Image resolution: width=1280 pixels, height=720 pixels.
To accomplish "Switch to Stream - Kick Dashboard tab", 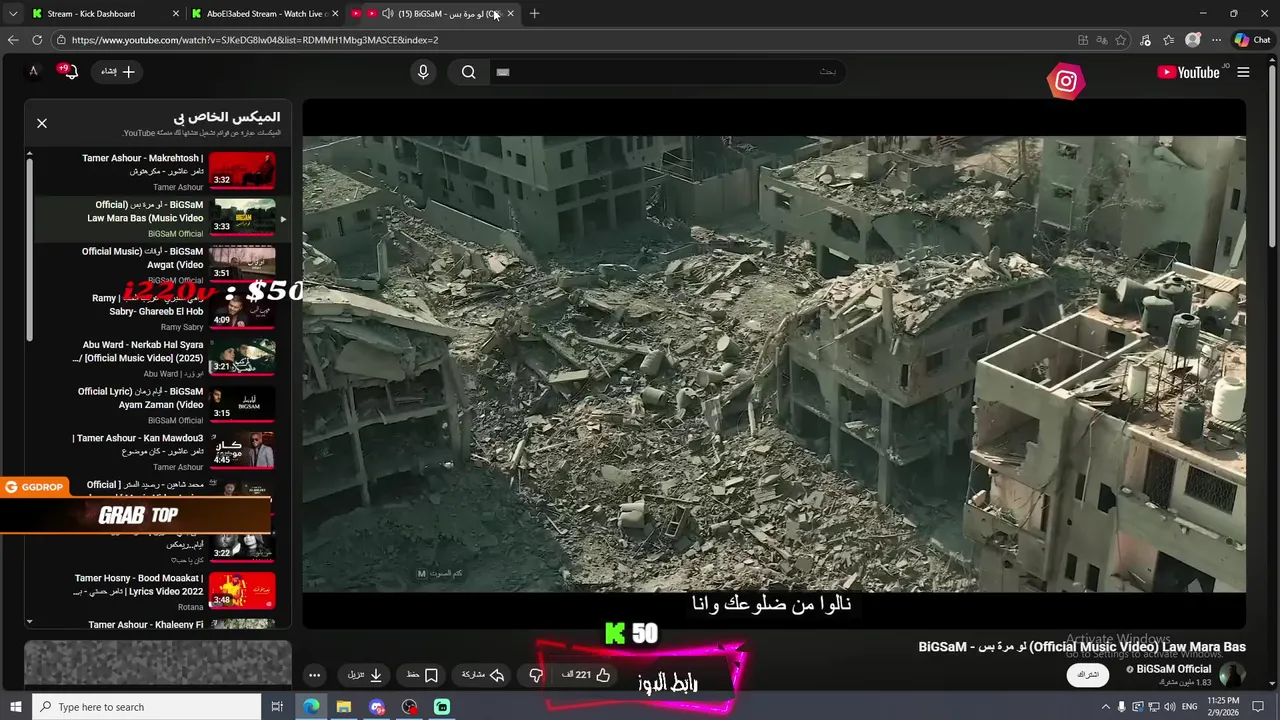I will point(105,14).
